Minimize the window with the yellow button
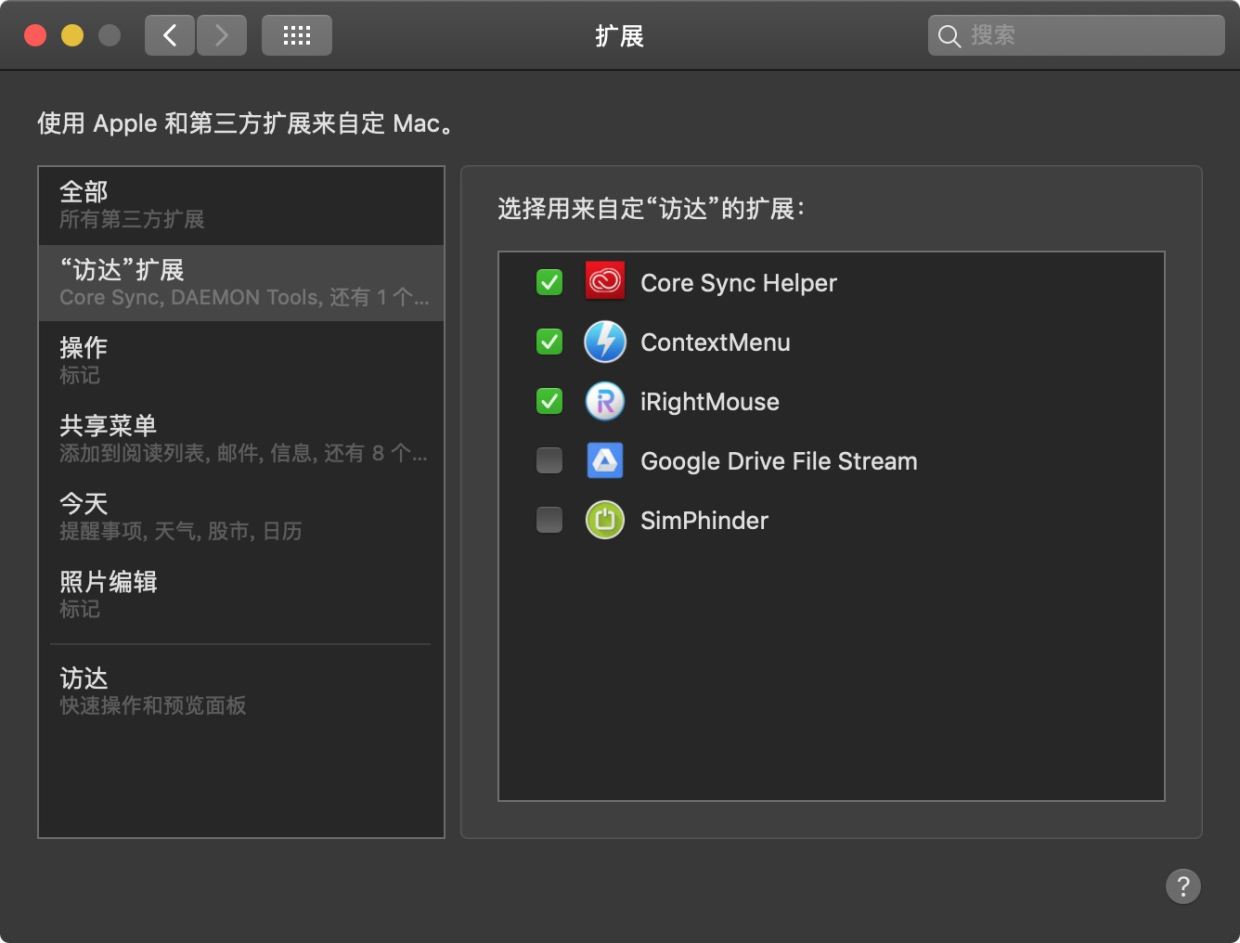 click(72, 36)
